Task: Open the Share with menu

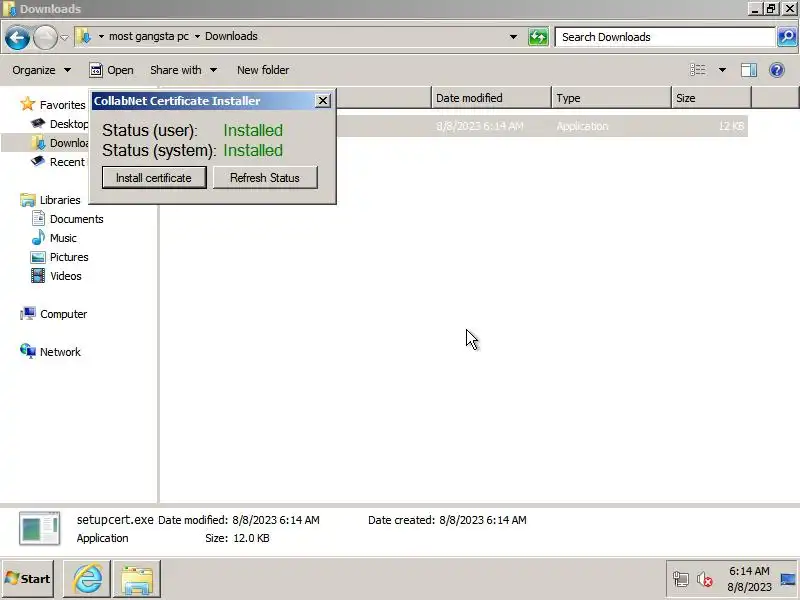Action: coord(183,70)
